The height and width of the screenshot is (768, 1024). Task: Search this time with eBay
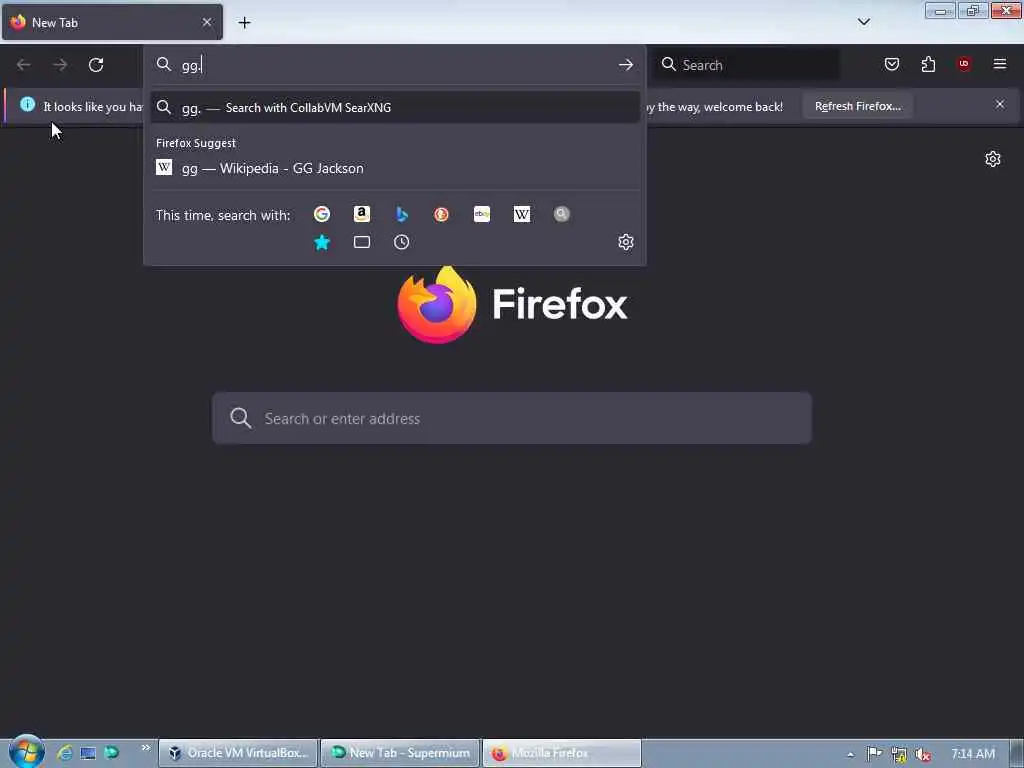click(482, 214)
